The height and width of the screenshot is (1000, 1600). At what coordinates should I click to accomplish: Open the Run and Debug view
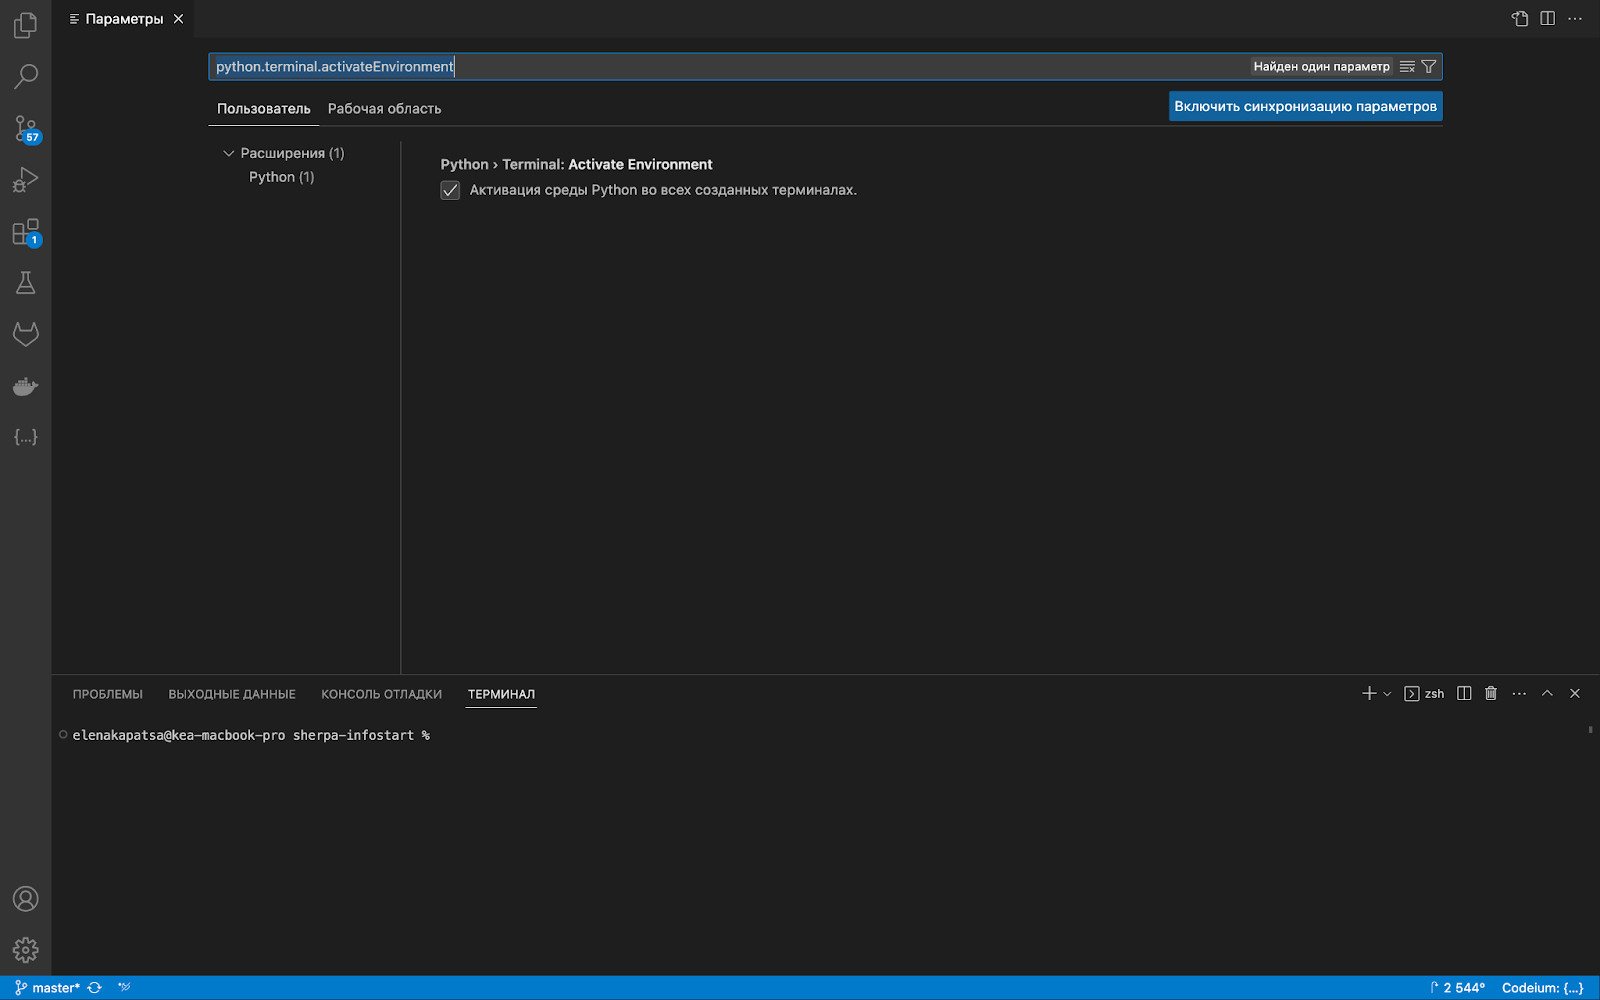pos(25,180)
